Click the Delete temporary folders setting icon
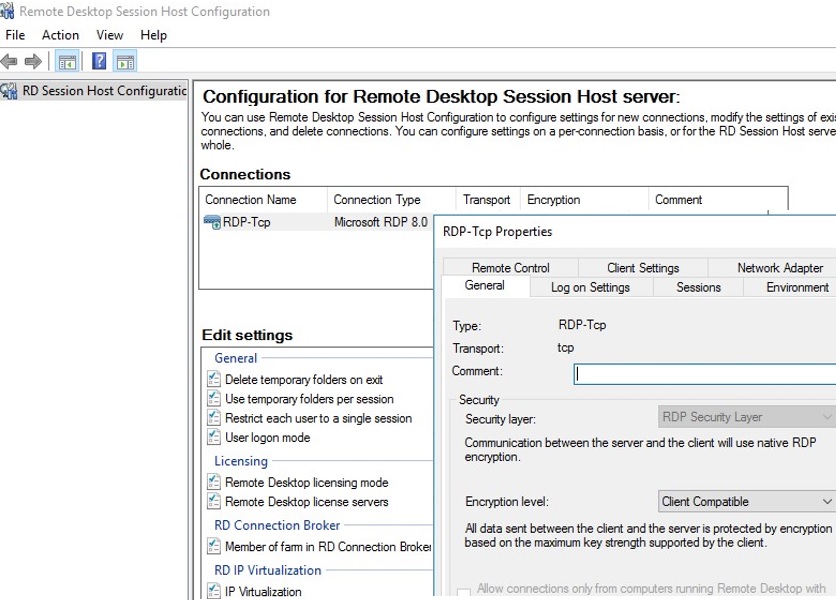 coord(214,380)
